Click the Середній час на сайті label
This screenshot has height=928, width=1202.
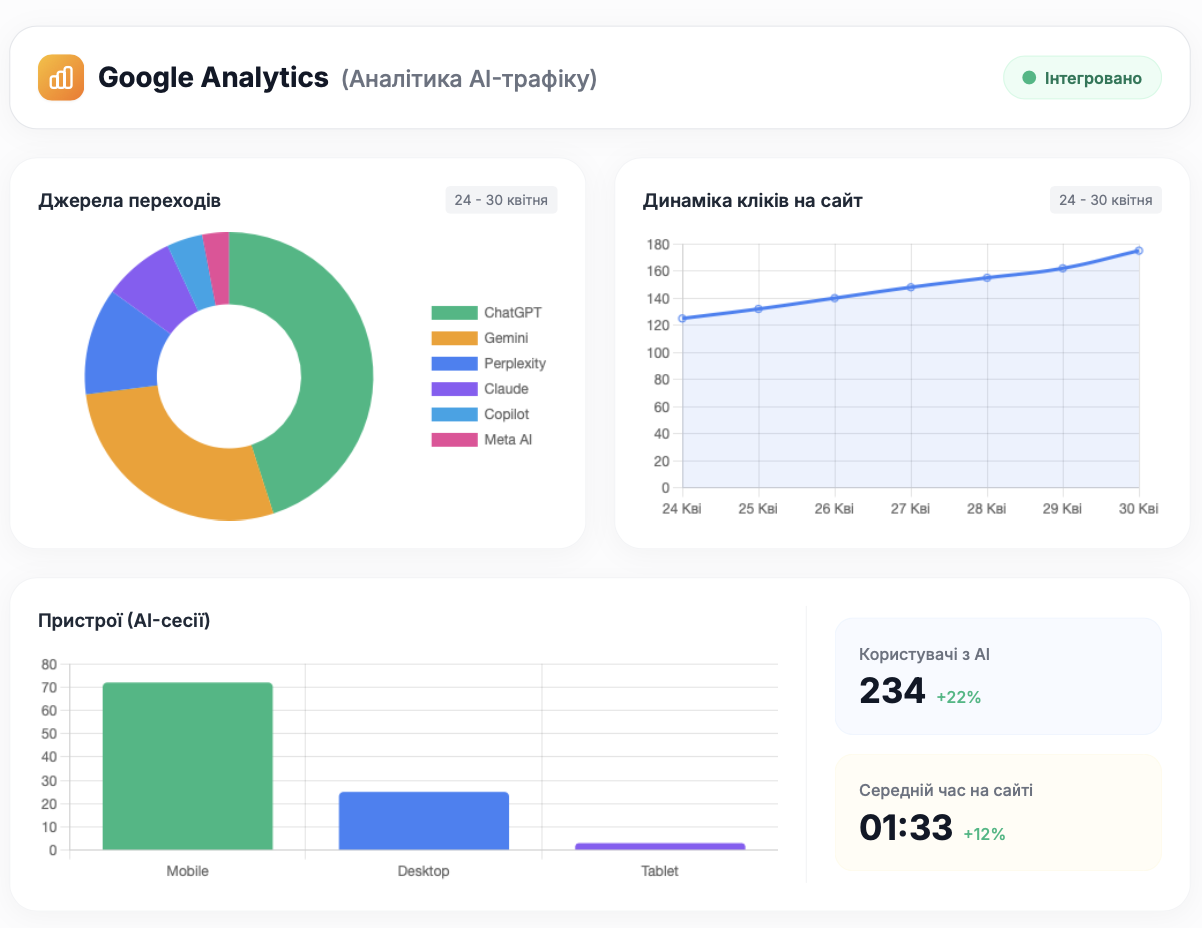tap(946, 790)
